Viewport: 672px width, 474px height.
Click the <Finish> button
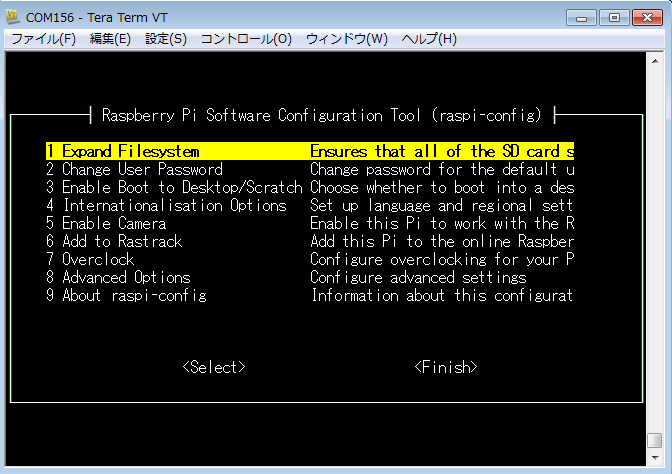pyautogui.click(x=446, y=367)
